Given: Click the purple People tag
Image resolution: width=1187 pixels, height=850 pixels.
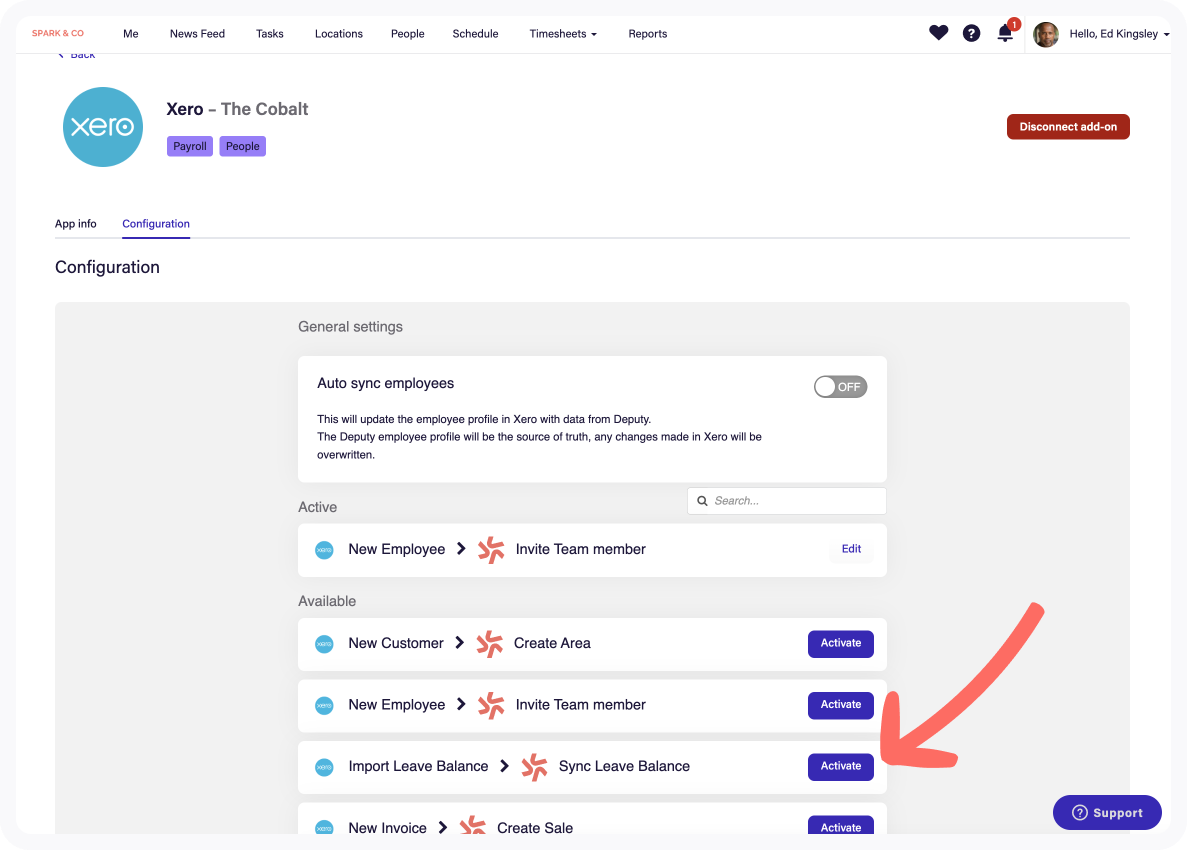Looking at the screenshot, I should (x=242, y=147).
